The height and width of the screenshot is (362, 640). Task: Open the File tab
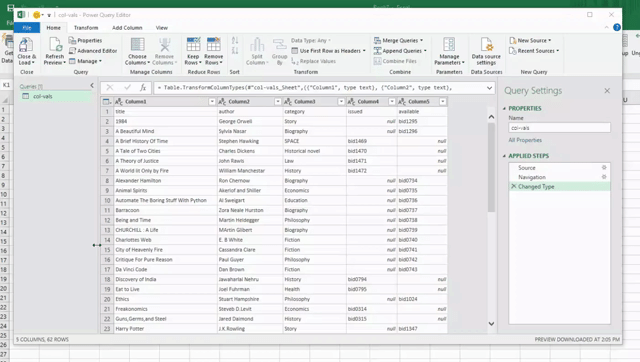click(x=27, y=28)
